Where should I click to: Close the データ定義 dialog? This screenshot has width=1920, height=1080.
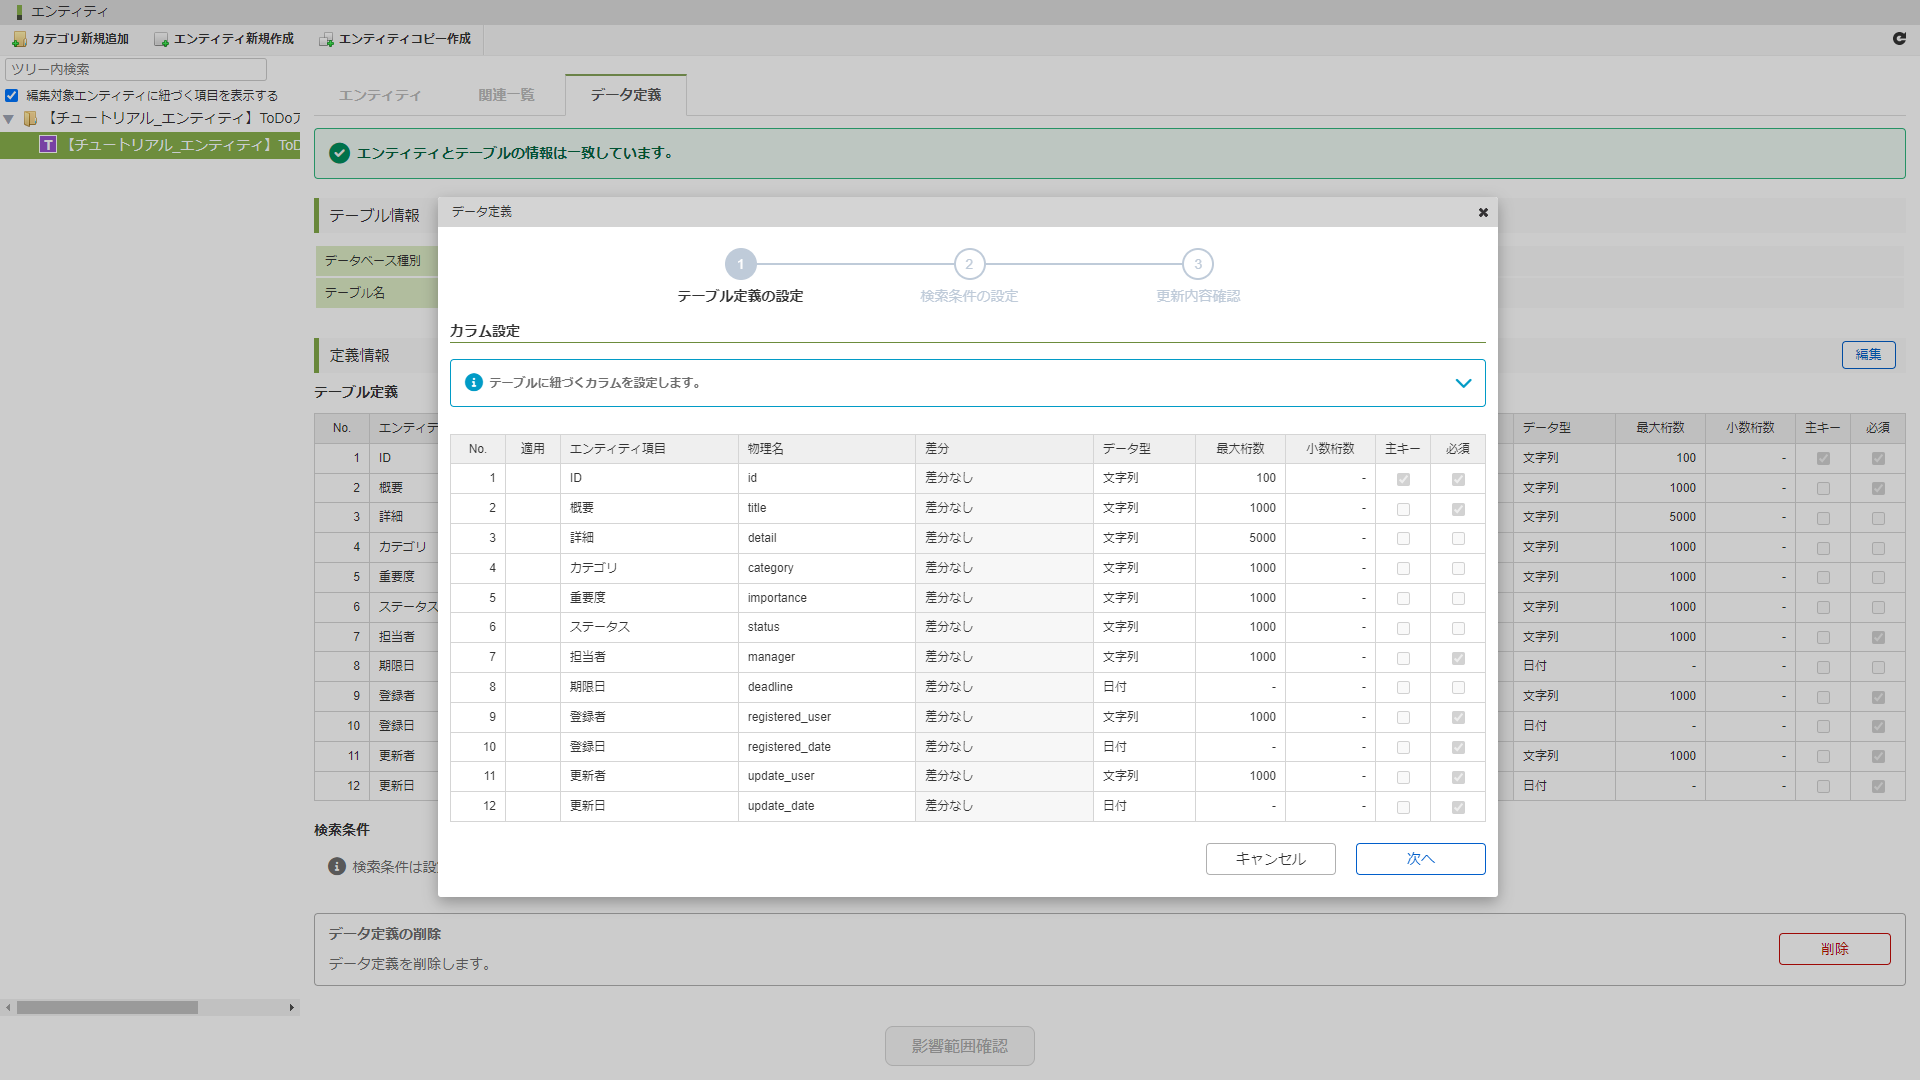click(x=1483, y=212)
